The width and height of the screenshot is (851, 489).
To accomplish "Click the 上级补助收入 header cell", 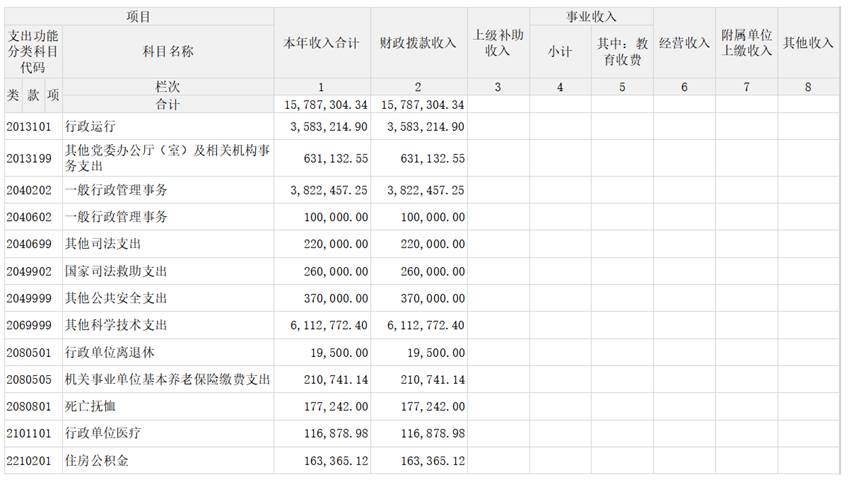I will pos(497,44).
